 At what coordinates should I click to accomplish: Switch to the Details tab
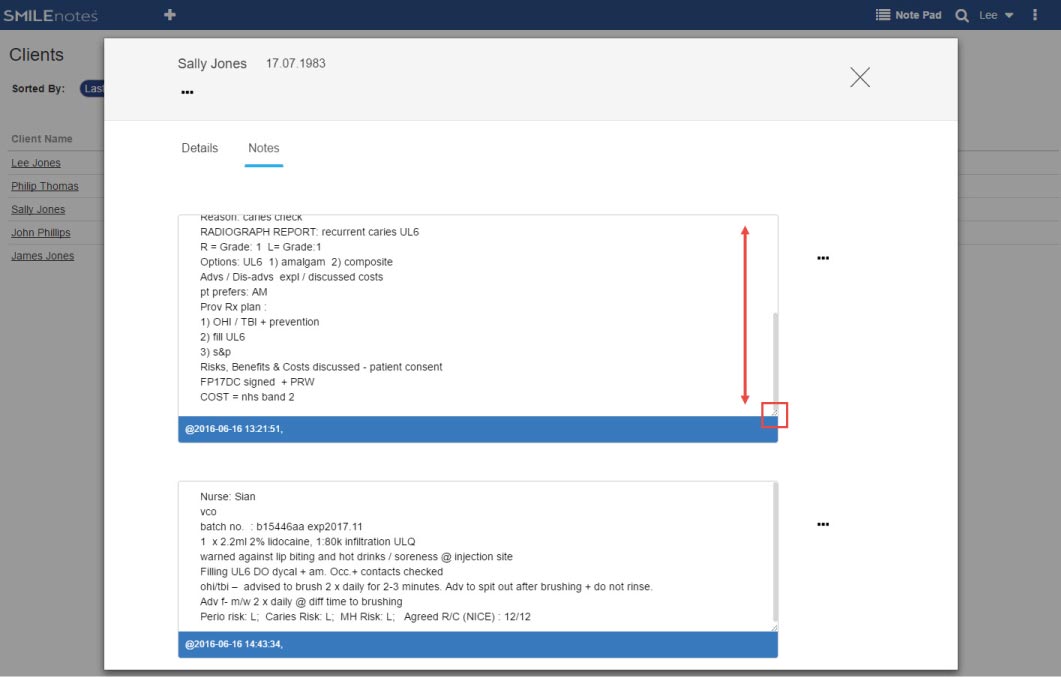(199, 148)
